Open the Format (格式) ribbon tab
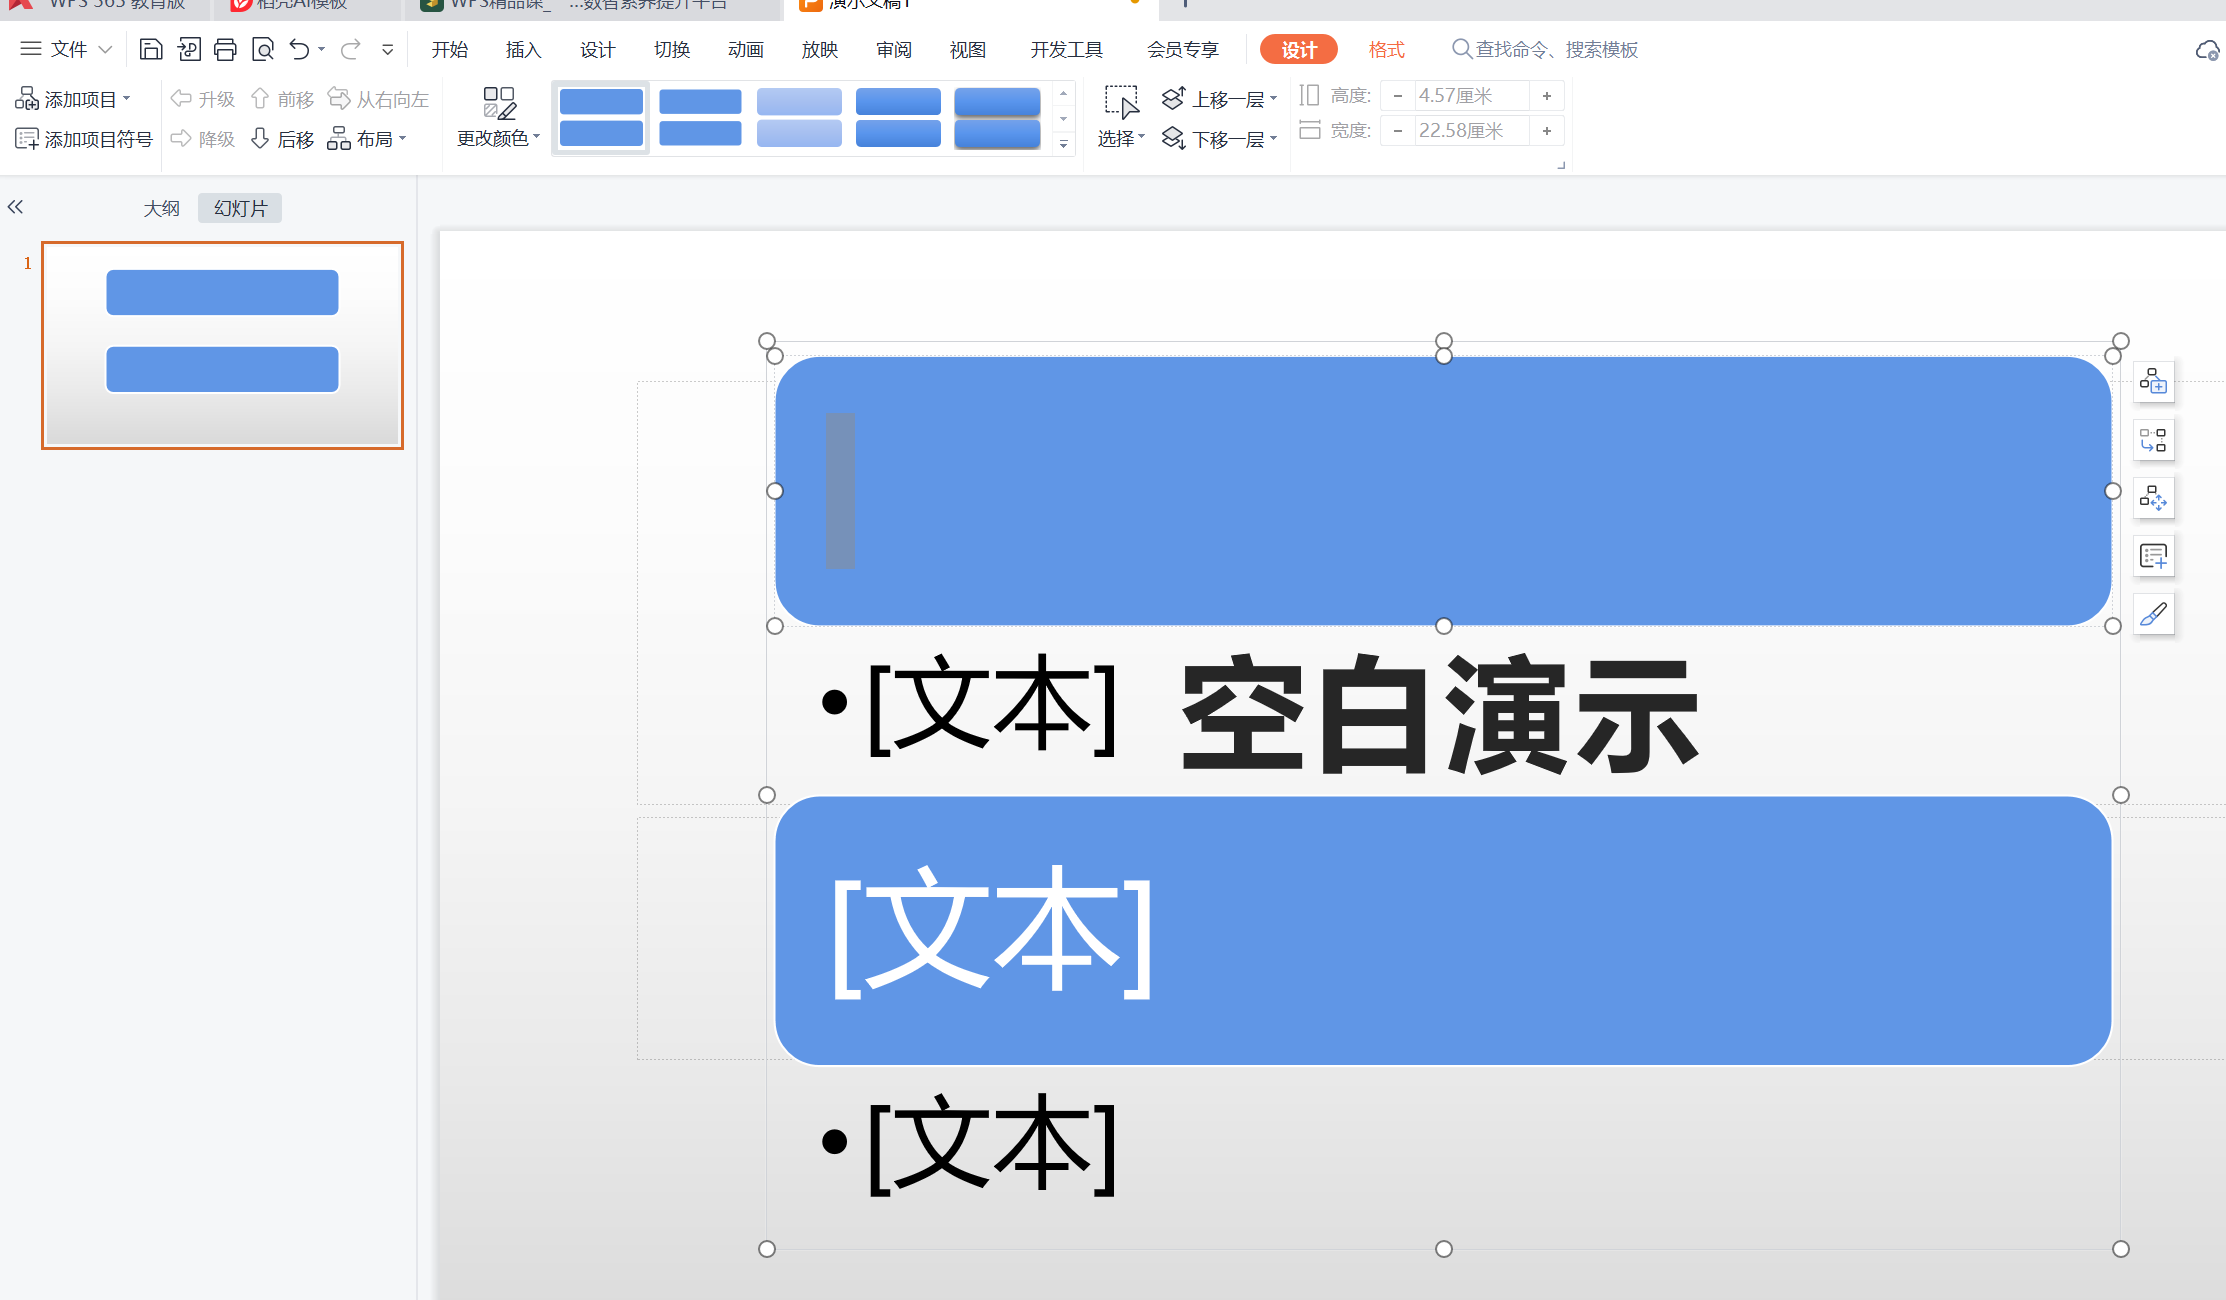 tap(1386, 50)
